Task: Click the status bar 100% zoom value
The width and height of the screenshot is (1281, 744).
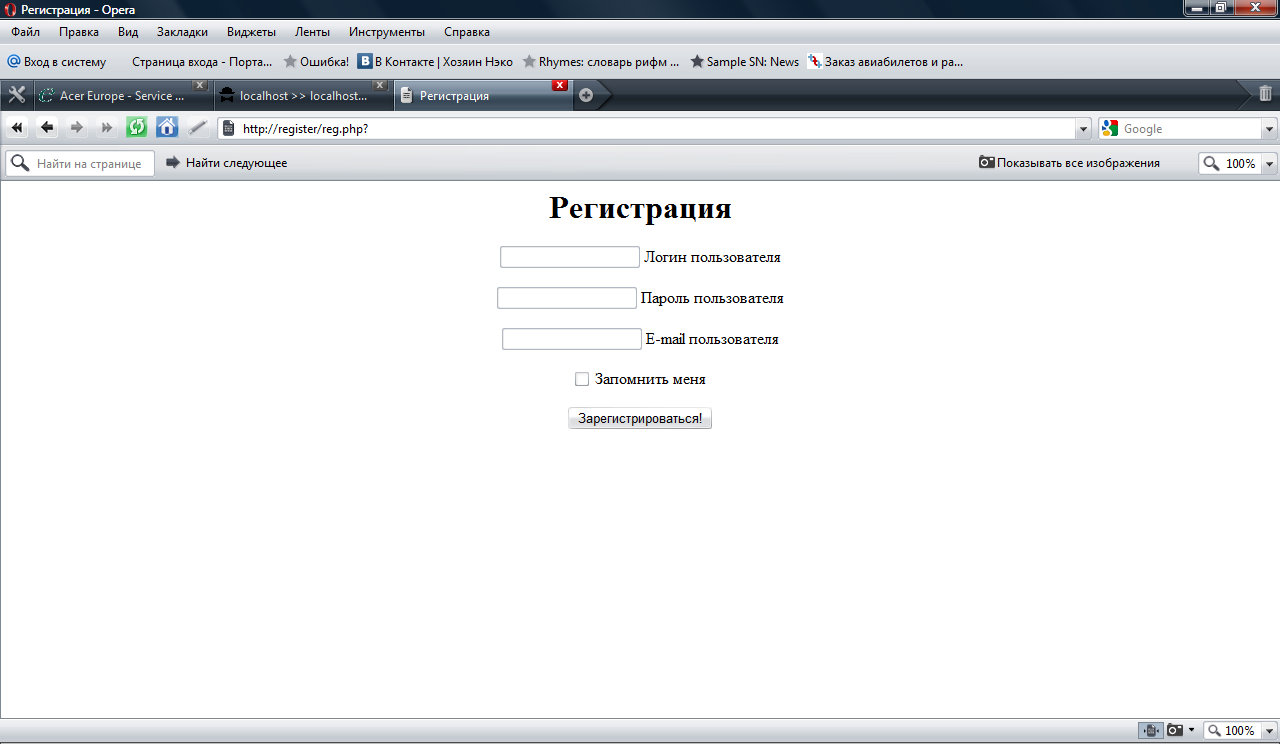Action: (x=1240, y=731)
